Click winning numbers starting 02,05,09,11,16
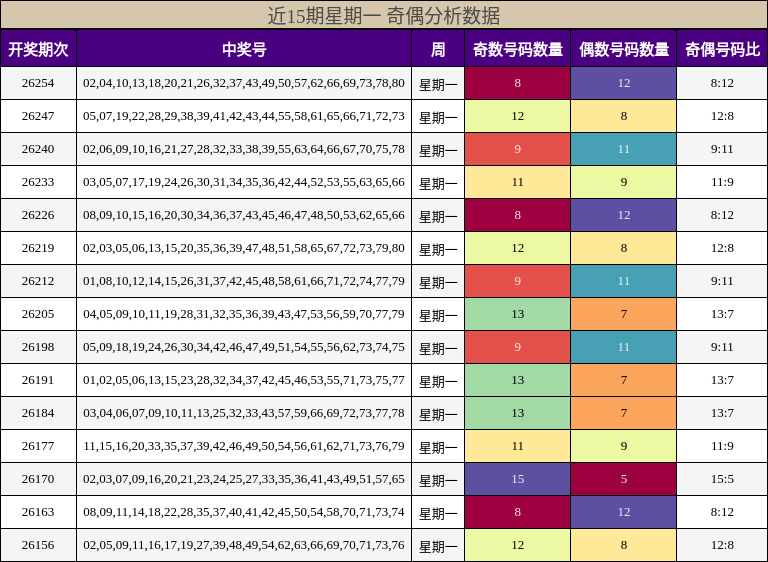Image resolution: width=768 pixels, height=562 pixels. pos(244,545)
